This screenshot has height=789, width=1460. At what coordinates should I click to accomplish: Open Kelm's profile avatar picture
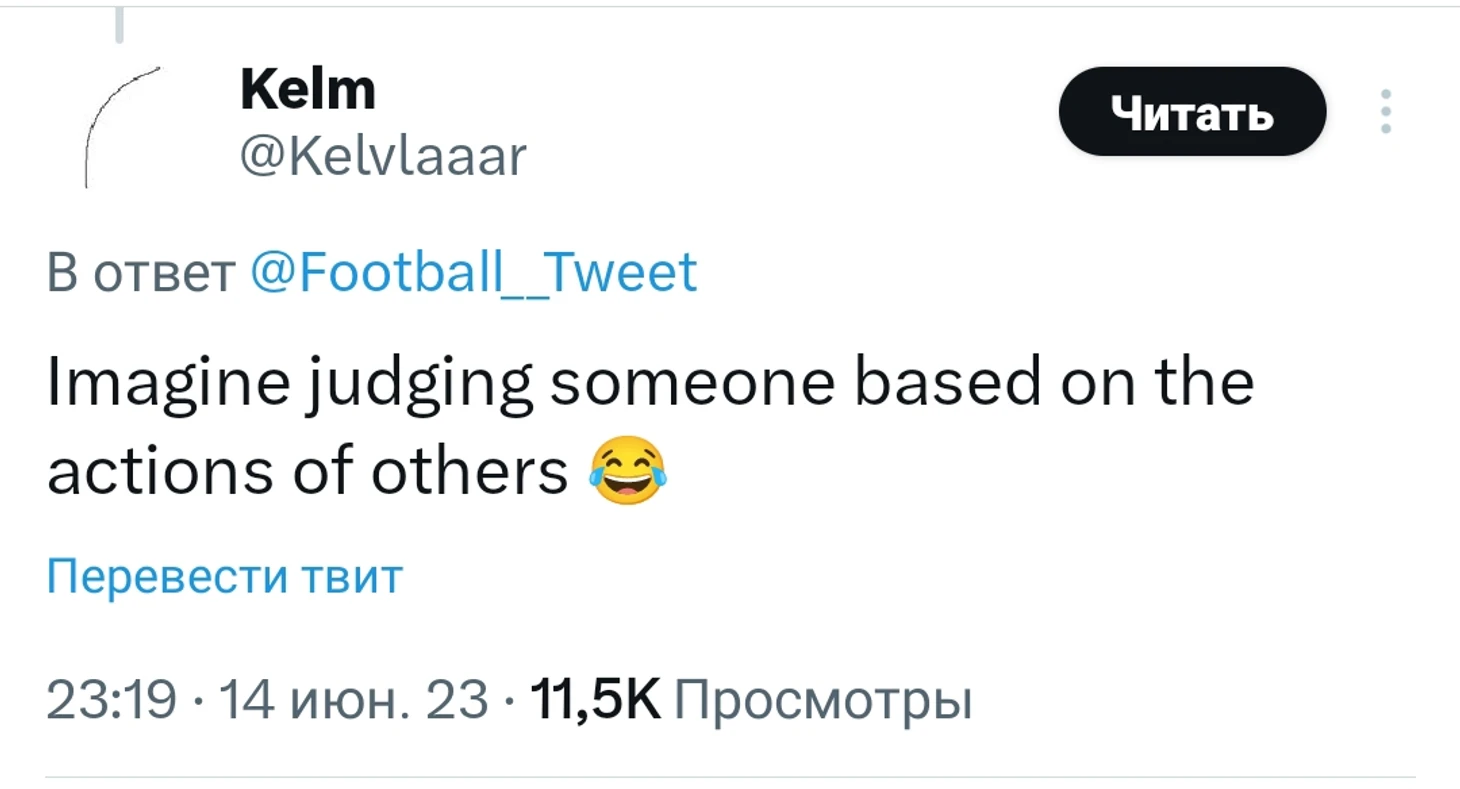tap(123, 128)
